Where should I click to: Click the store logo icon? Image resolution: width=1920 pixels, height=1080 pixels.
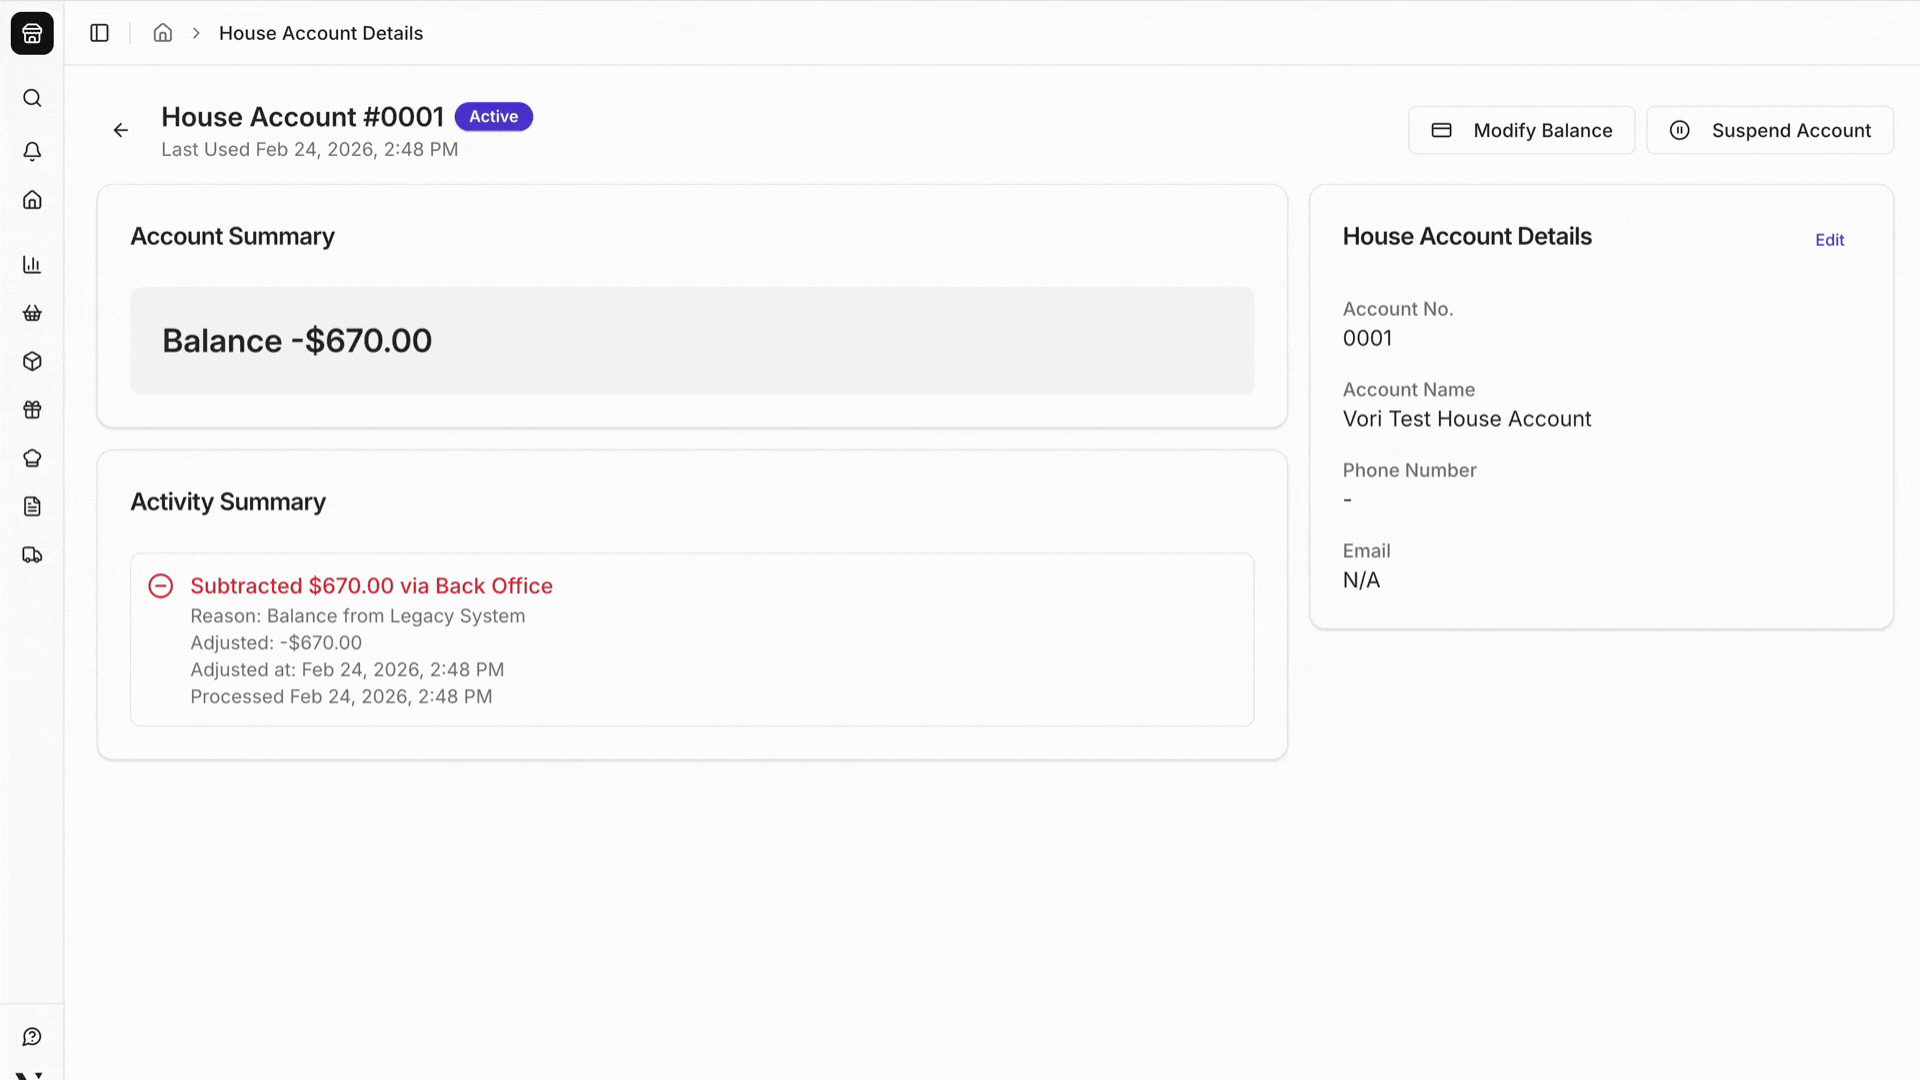click(x=32, y=33)
